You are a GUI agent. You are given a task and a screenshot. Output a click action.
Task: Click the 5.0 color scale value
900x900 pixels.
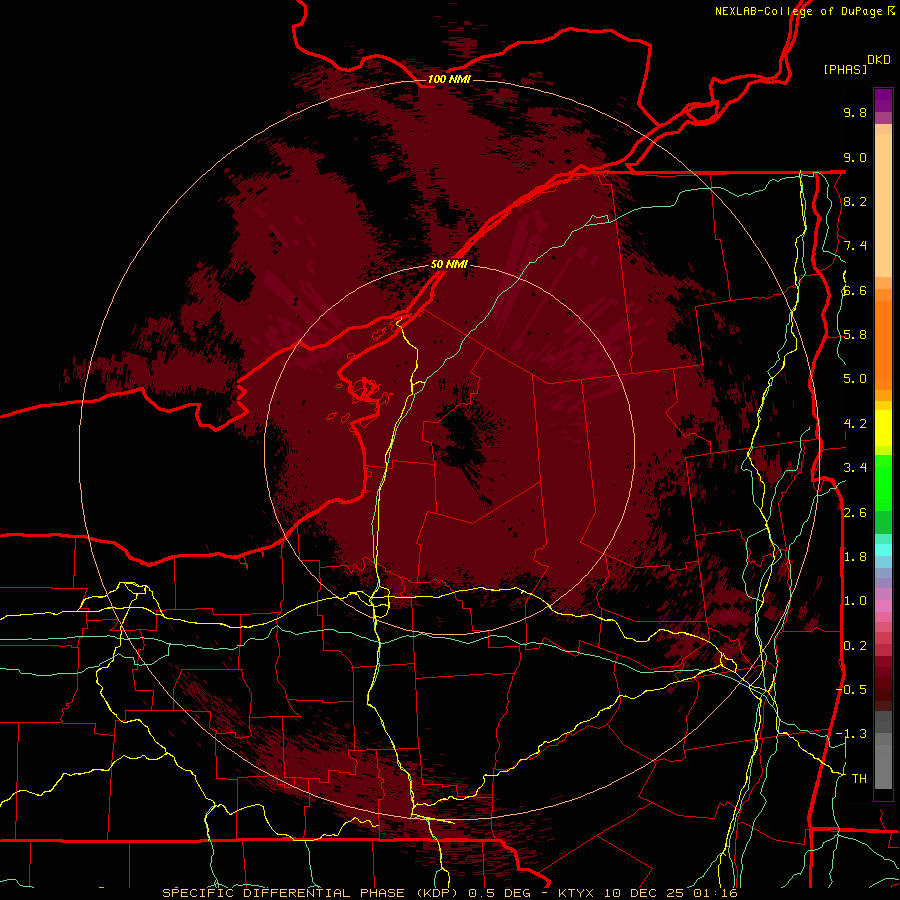pos(855,379)
